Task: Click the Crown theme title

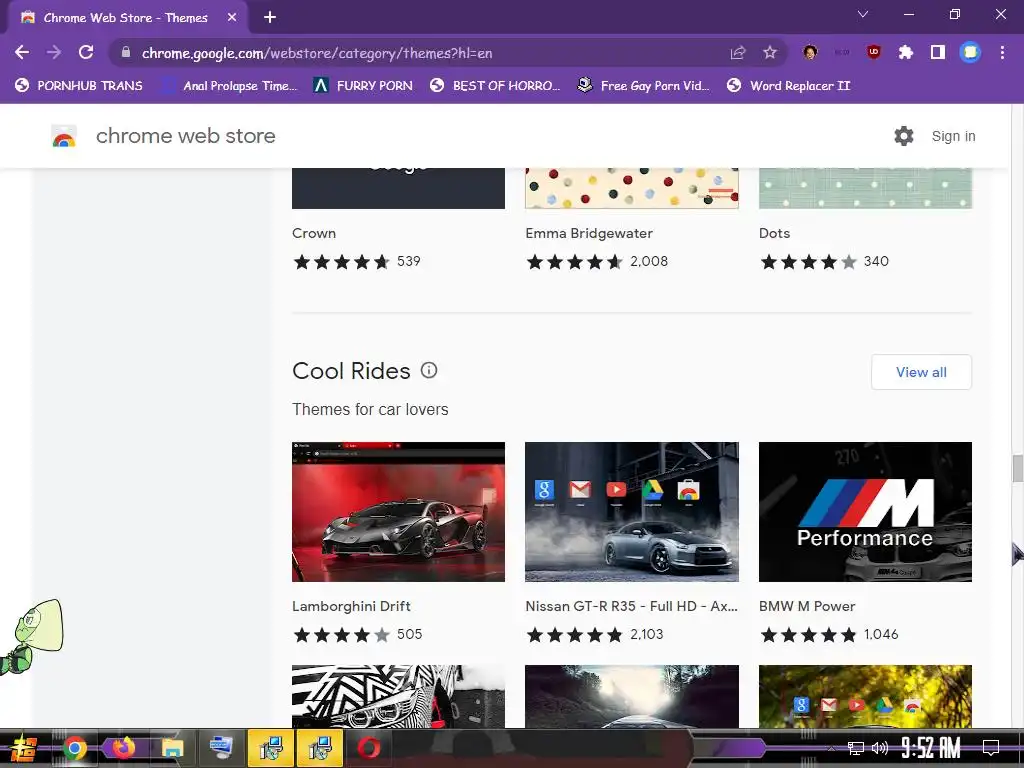Action: click(314, 233)
